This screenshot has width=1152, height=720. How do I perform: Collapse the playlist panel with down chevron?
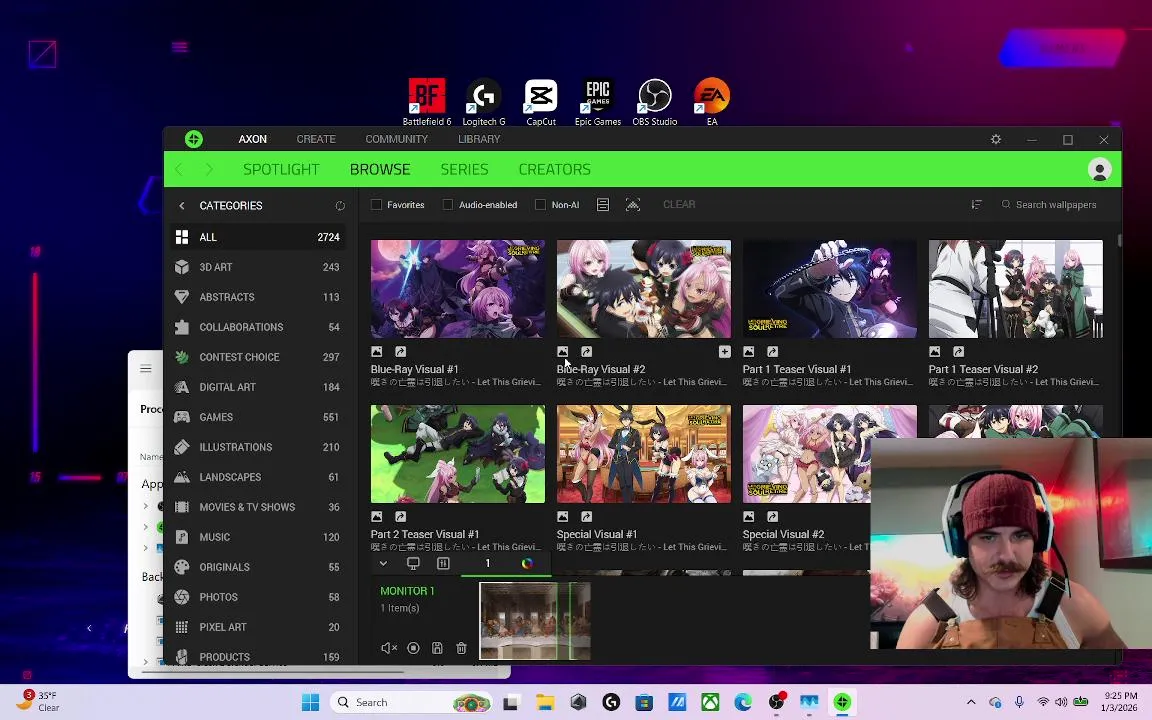383,564
